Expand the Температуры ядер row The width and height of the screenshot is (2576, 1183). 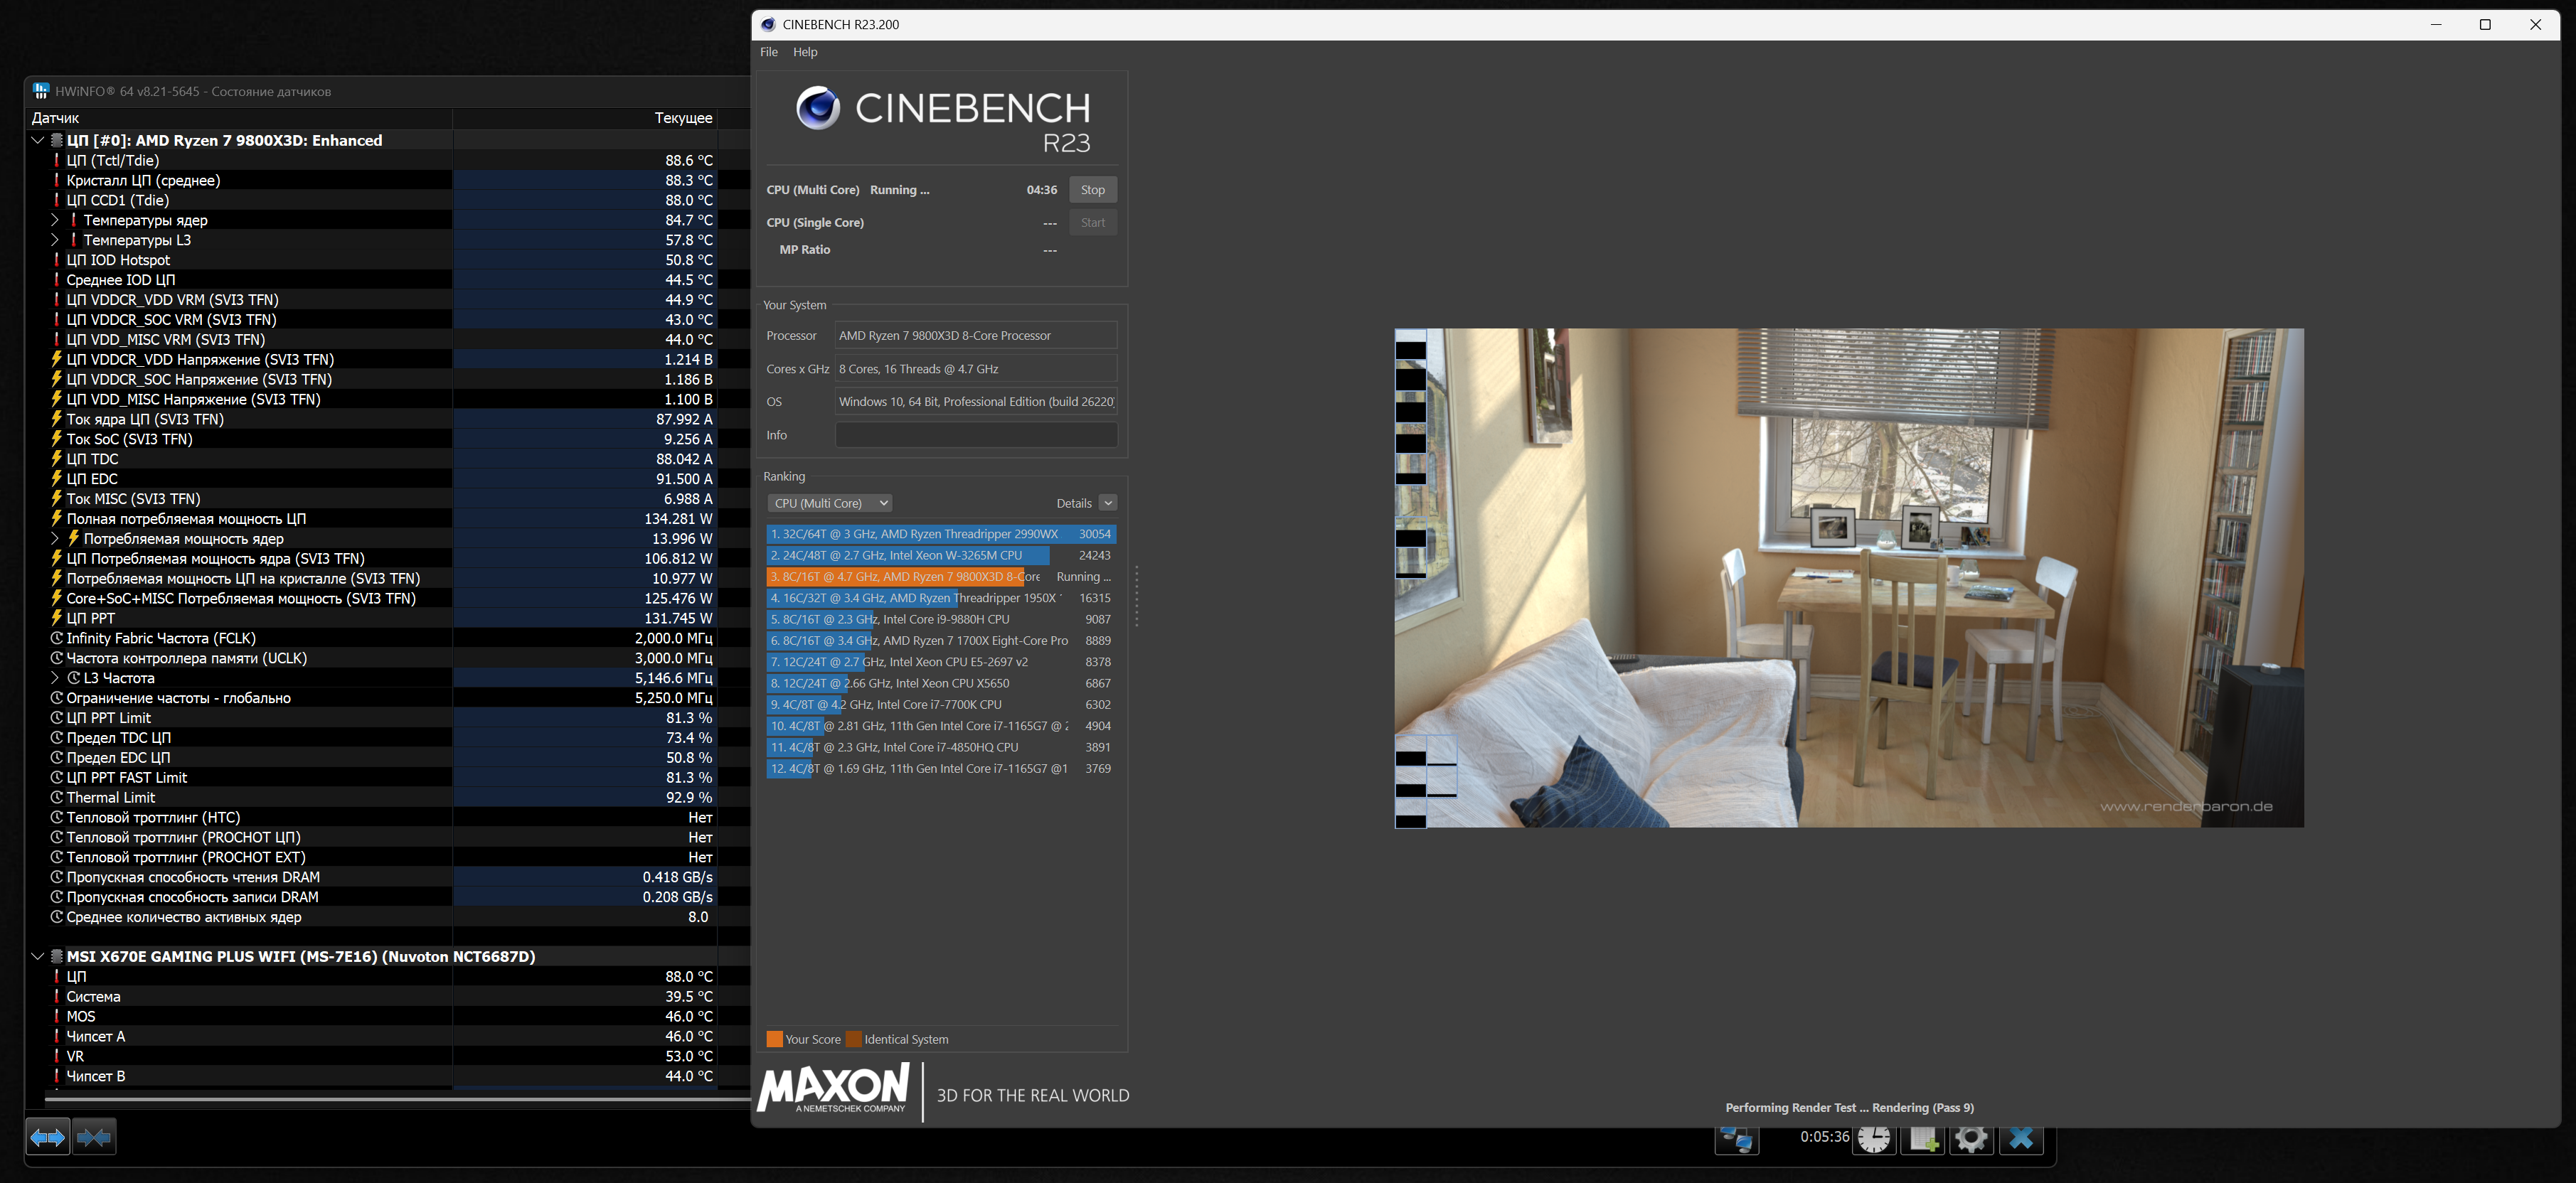[55, 220]
